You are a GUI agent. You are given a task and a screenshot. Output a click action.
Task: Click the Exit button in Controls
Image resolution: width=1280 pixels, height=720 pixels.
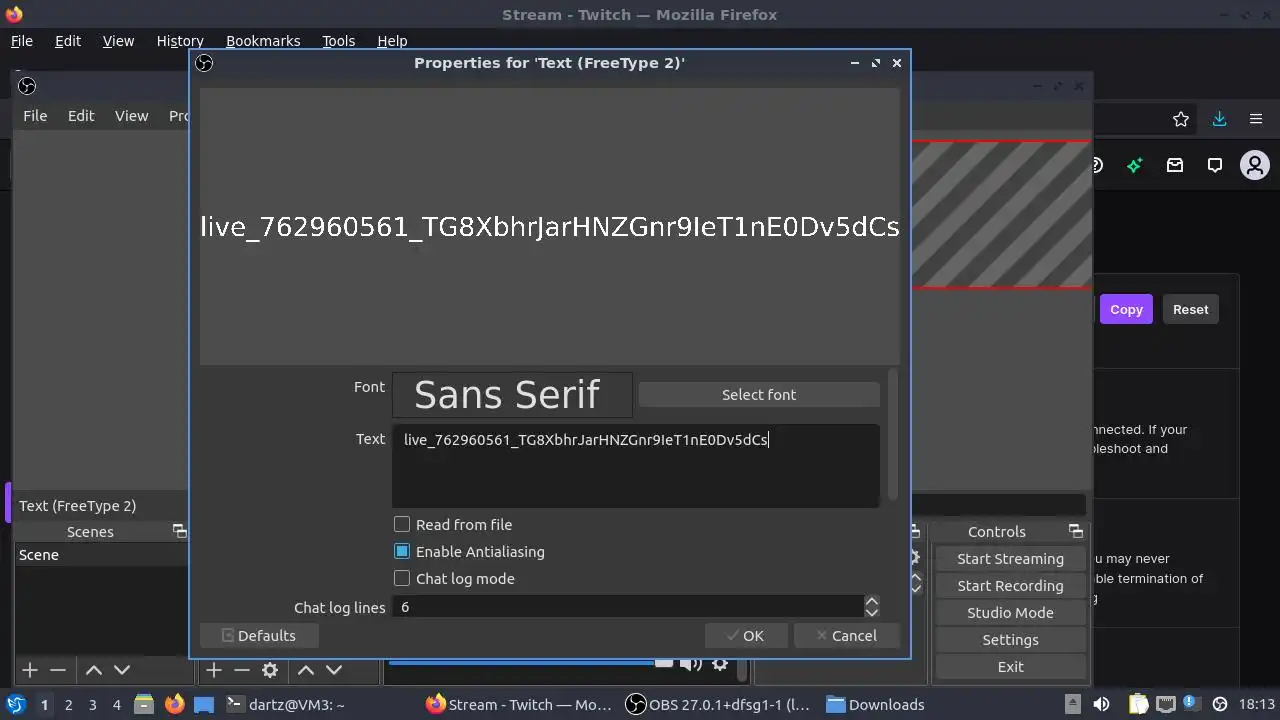(x=1010, y=666)
